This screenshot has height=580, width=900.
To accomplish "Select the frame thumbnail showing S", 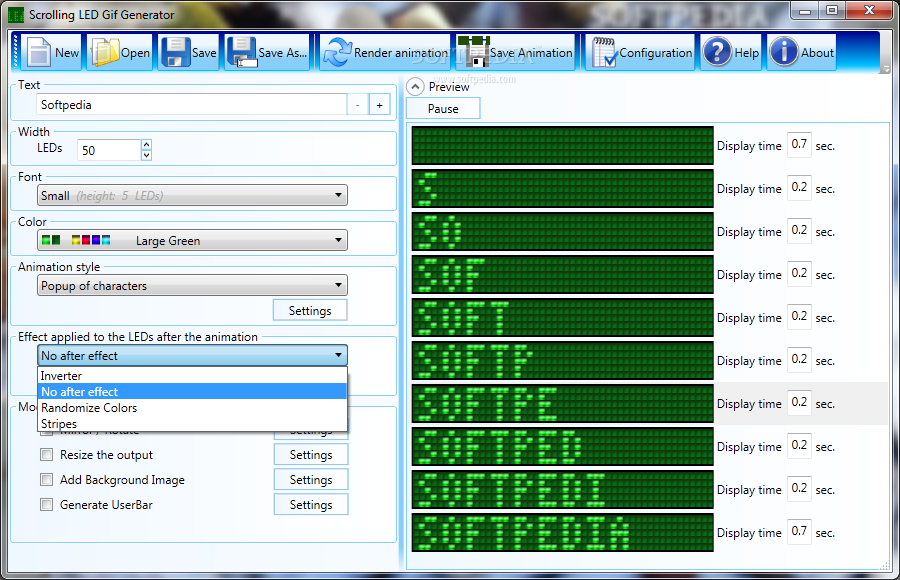I will point(562,188).
